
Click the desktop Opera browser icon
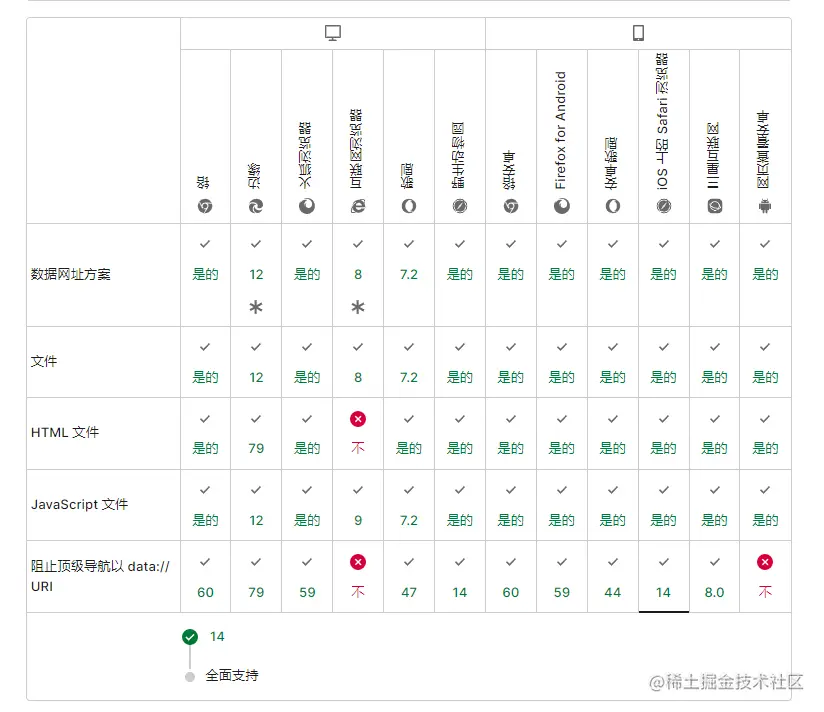pyautogui.click(x=409, y=206)
